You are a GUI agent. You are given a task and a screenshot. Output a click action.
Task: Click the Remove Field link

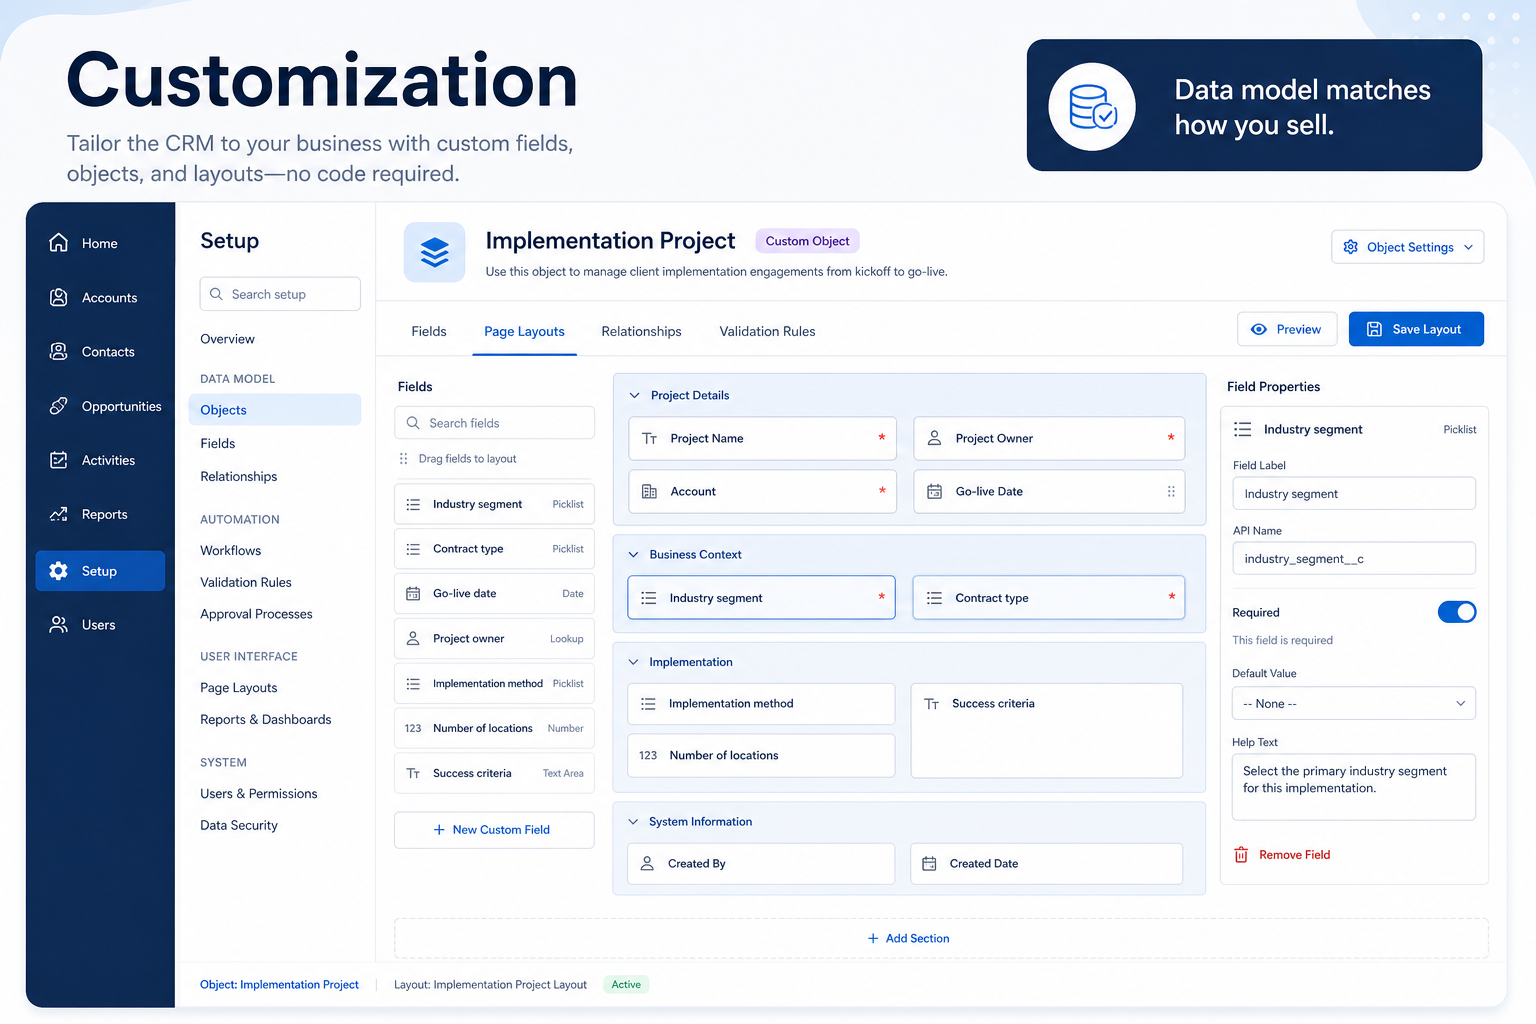coord(1294,855)
